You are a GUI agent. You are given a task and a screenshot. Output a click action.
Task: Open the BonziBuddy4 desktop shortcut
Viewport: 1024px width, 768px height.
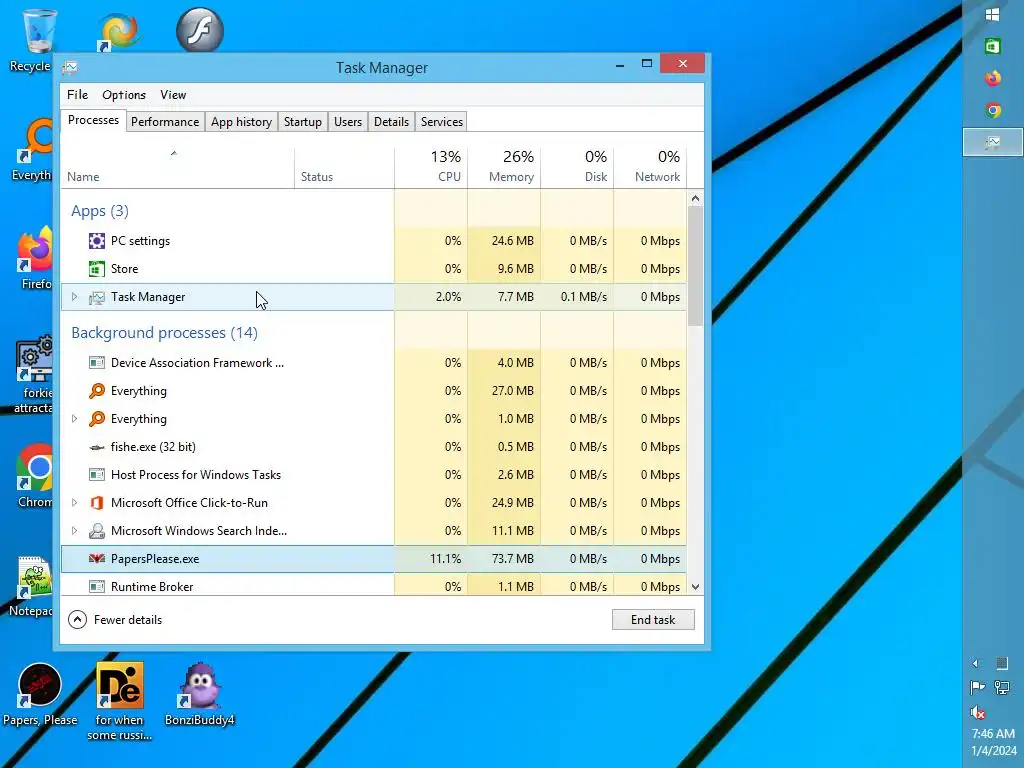tap(199, 694)
